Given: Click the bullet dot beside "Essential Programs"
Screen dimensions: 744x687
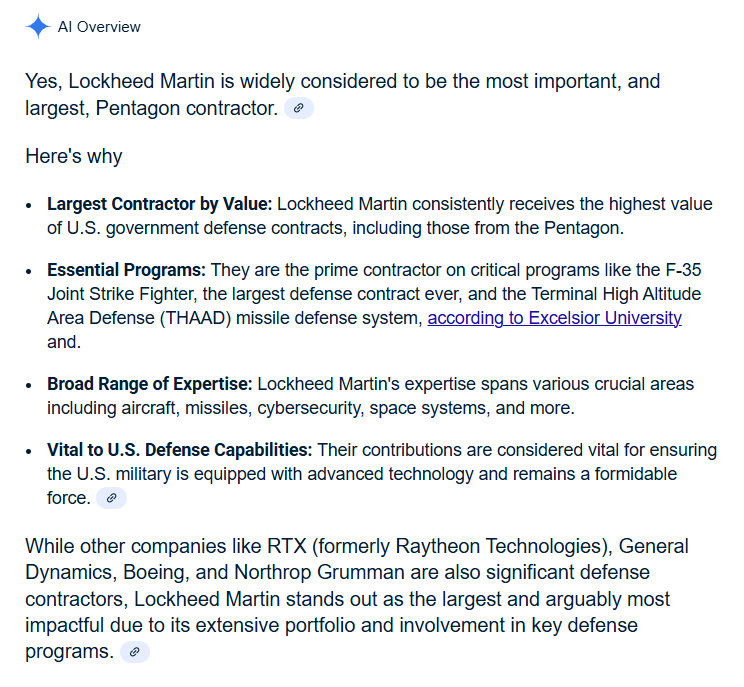Looking at the screenshot, I should 30,271.
